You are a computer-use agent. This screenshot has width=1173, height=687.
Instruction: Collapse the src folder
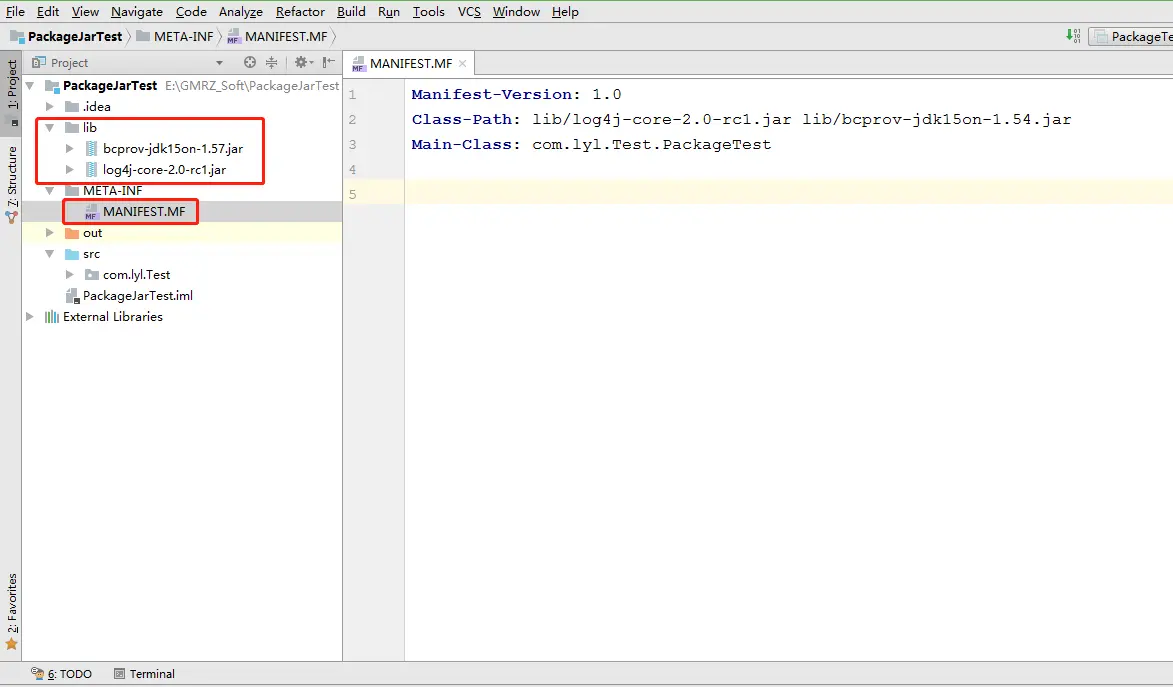point(50,254)
